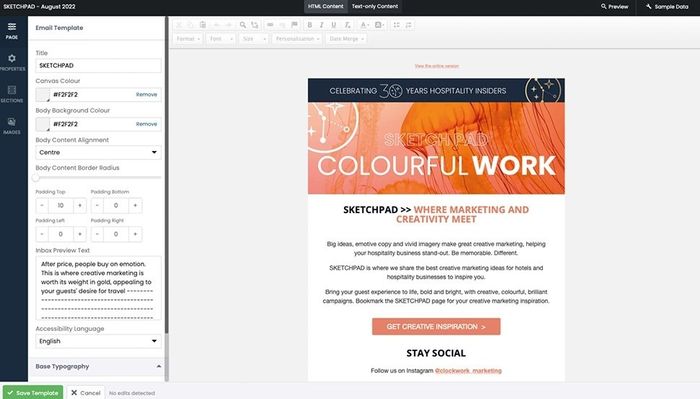Viewport: 700px width, 399px height.
Task: Open the Personalisation dropdown
Action: pyautogui.click(x=297, y=39)
